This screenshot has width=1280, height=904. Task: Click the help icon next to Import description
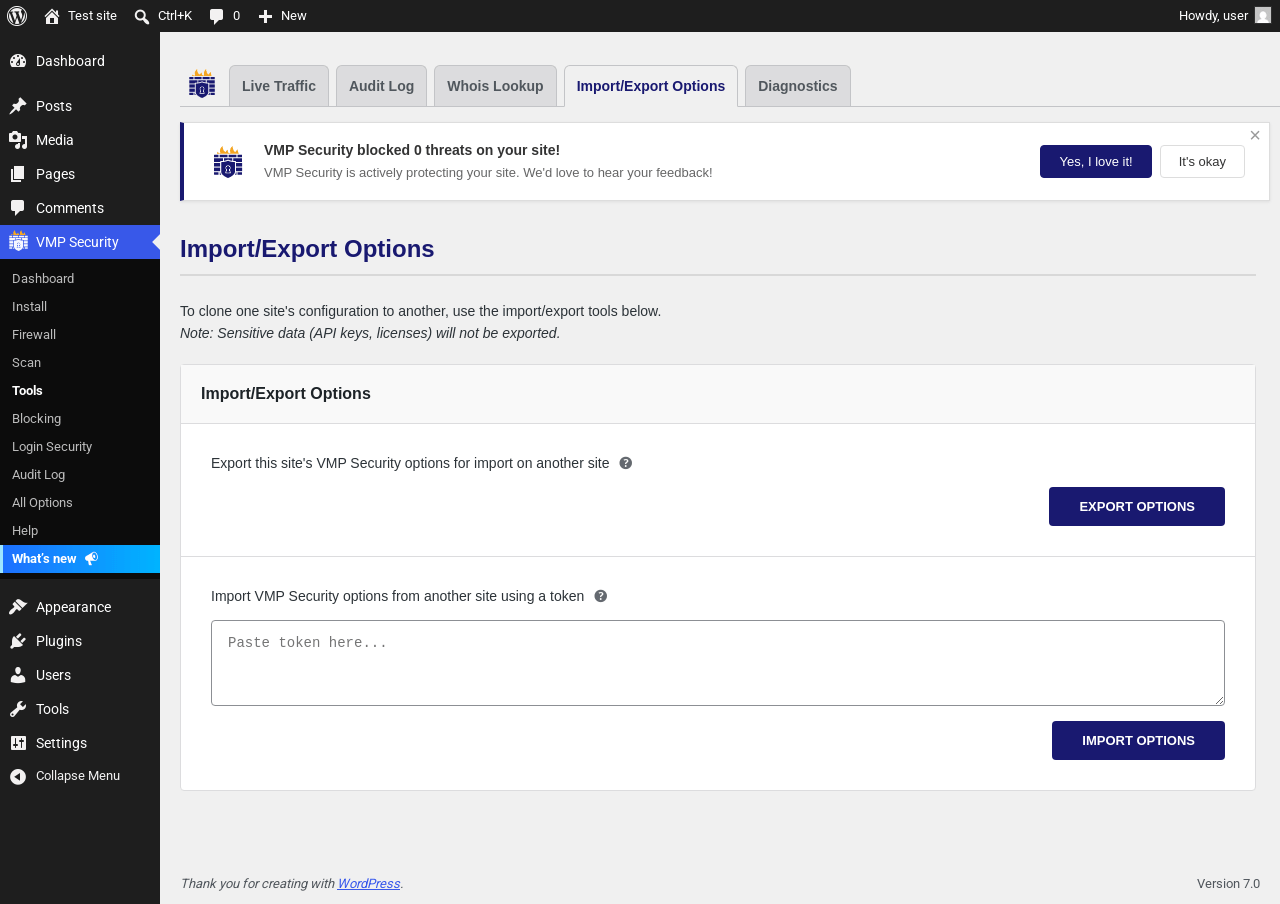coord(601,596)
